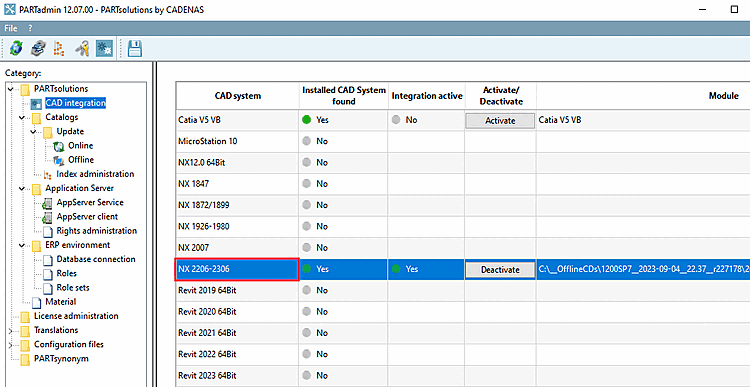This screenshot has height=387, width=750.
Task: Click Deactivate for NX 2206-2306
Action: (500, 270)
